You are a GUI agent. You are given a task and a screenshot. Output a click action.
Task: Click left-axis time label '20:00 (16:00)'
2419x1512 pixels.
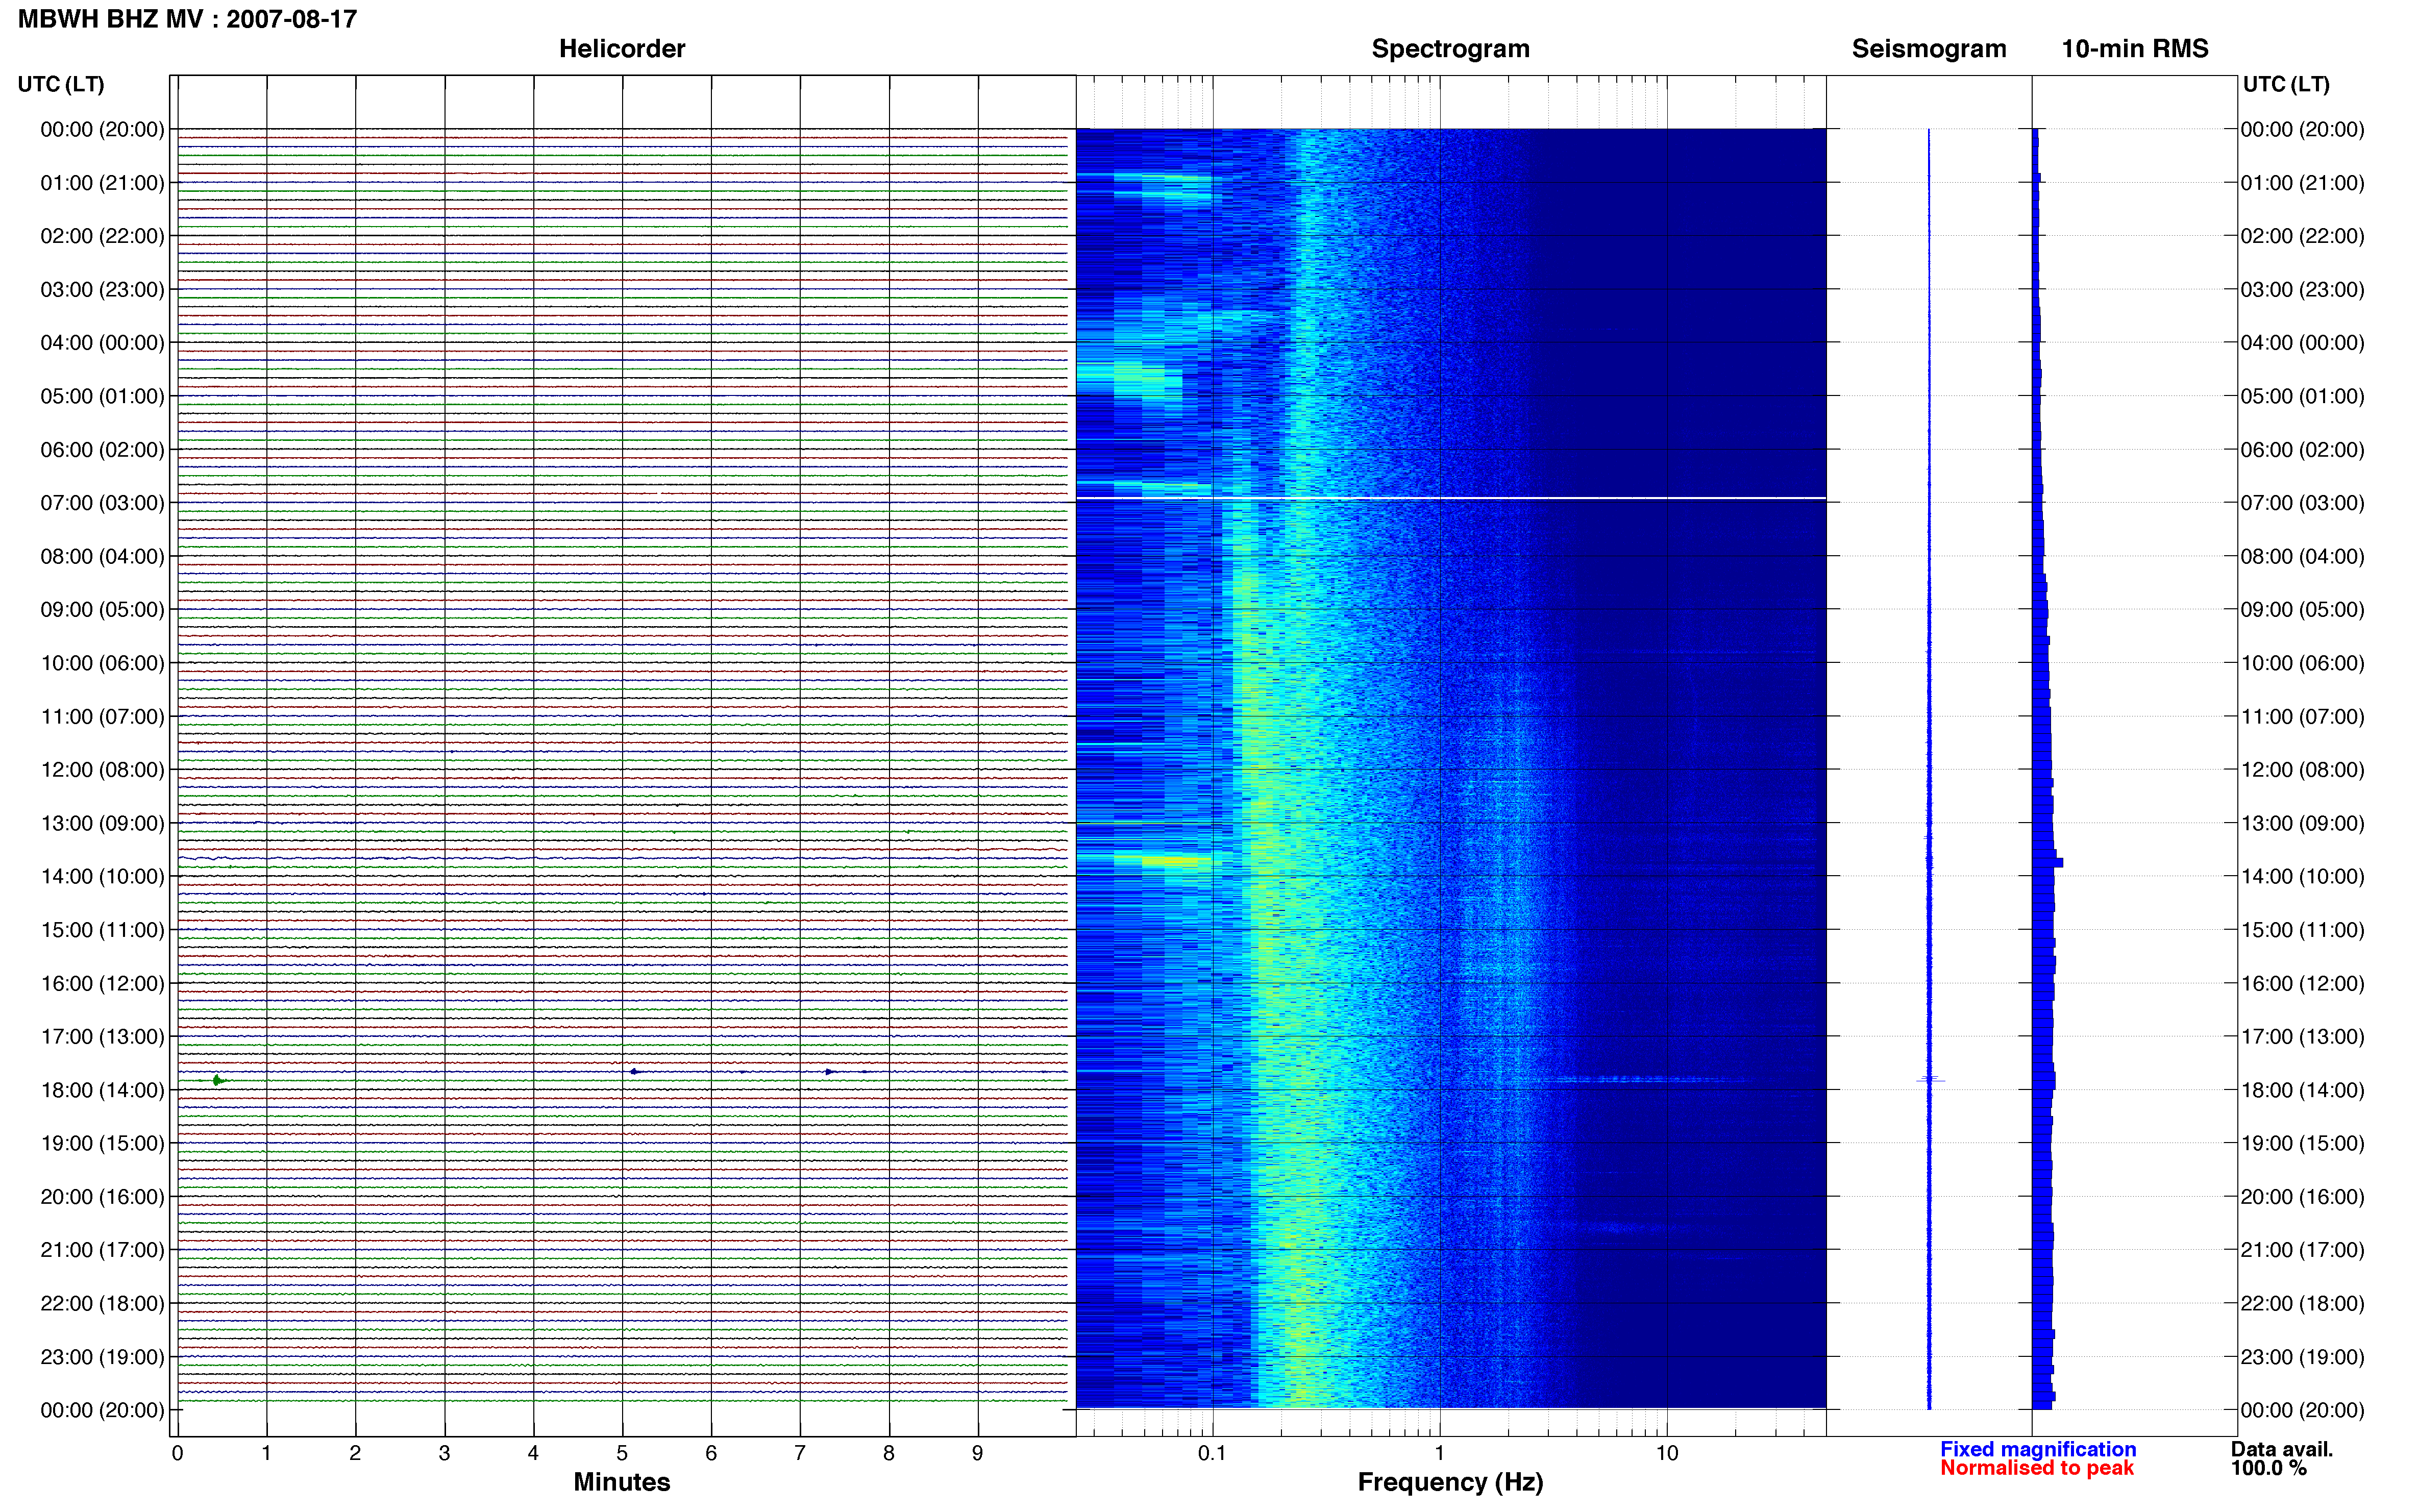[102, 1197]
